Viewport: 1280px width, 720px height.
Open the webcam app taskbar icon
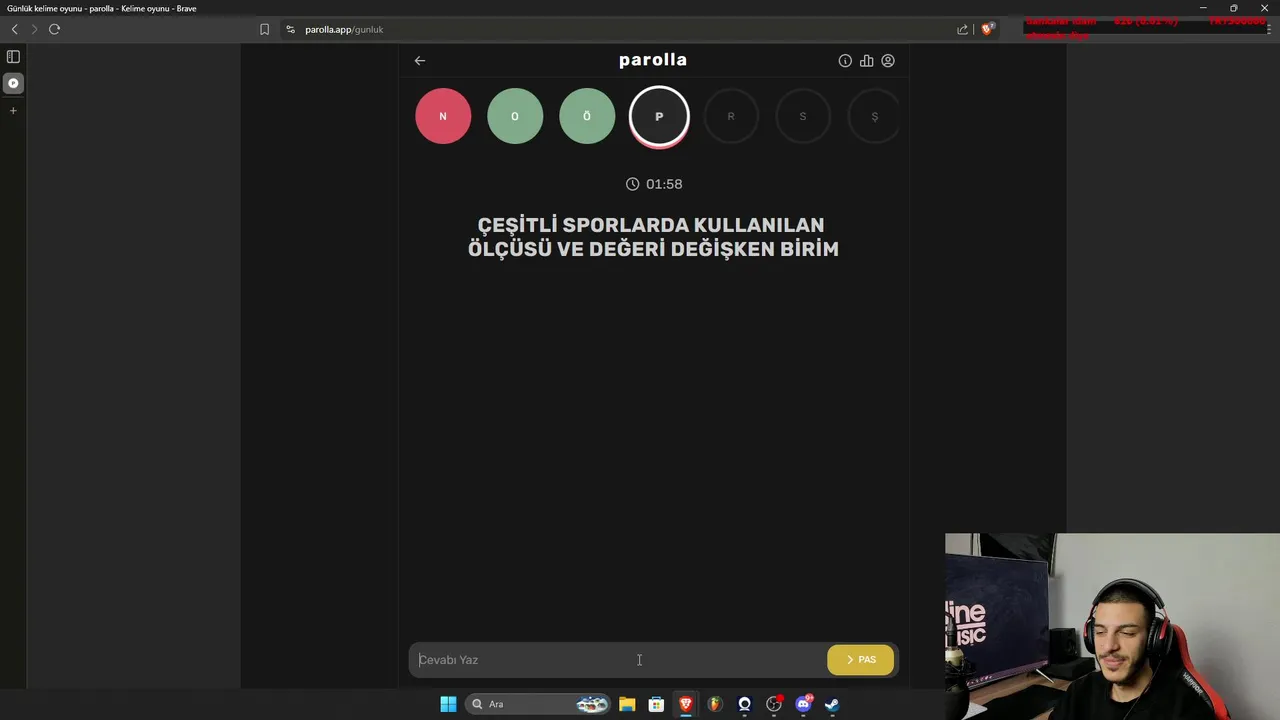(x=744, y=704)
